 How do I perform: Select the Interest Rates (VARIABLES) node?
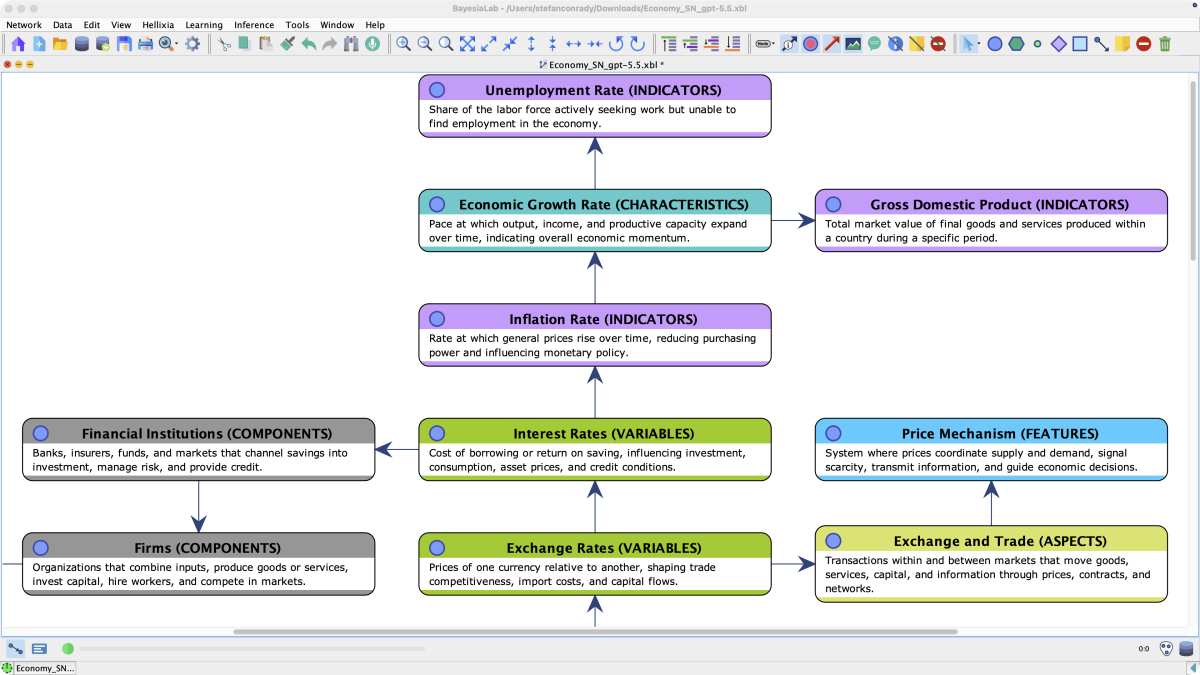[x=595, y=449]
